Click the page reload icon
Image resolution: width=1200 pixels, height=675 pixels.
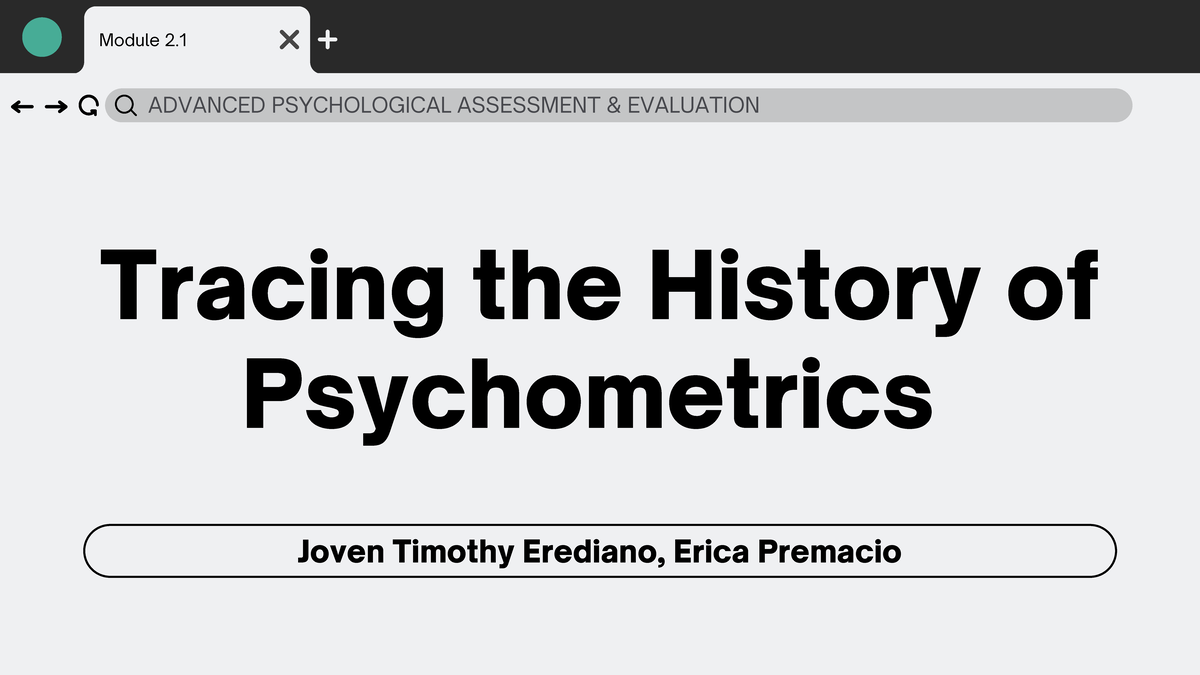click(88, 105)
